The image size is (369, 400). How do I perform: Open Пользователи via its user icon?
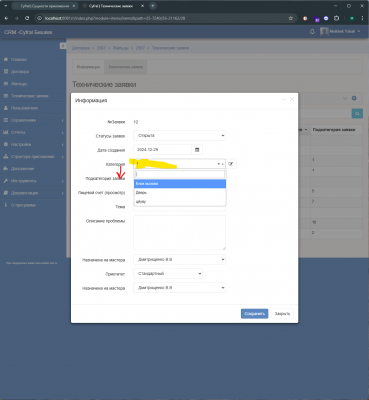coord(6,108)
